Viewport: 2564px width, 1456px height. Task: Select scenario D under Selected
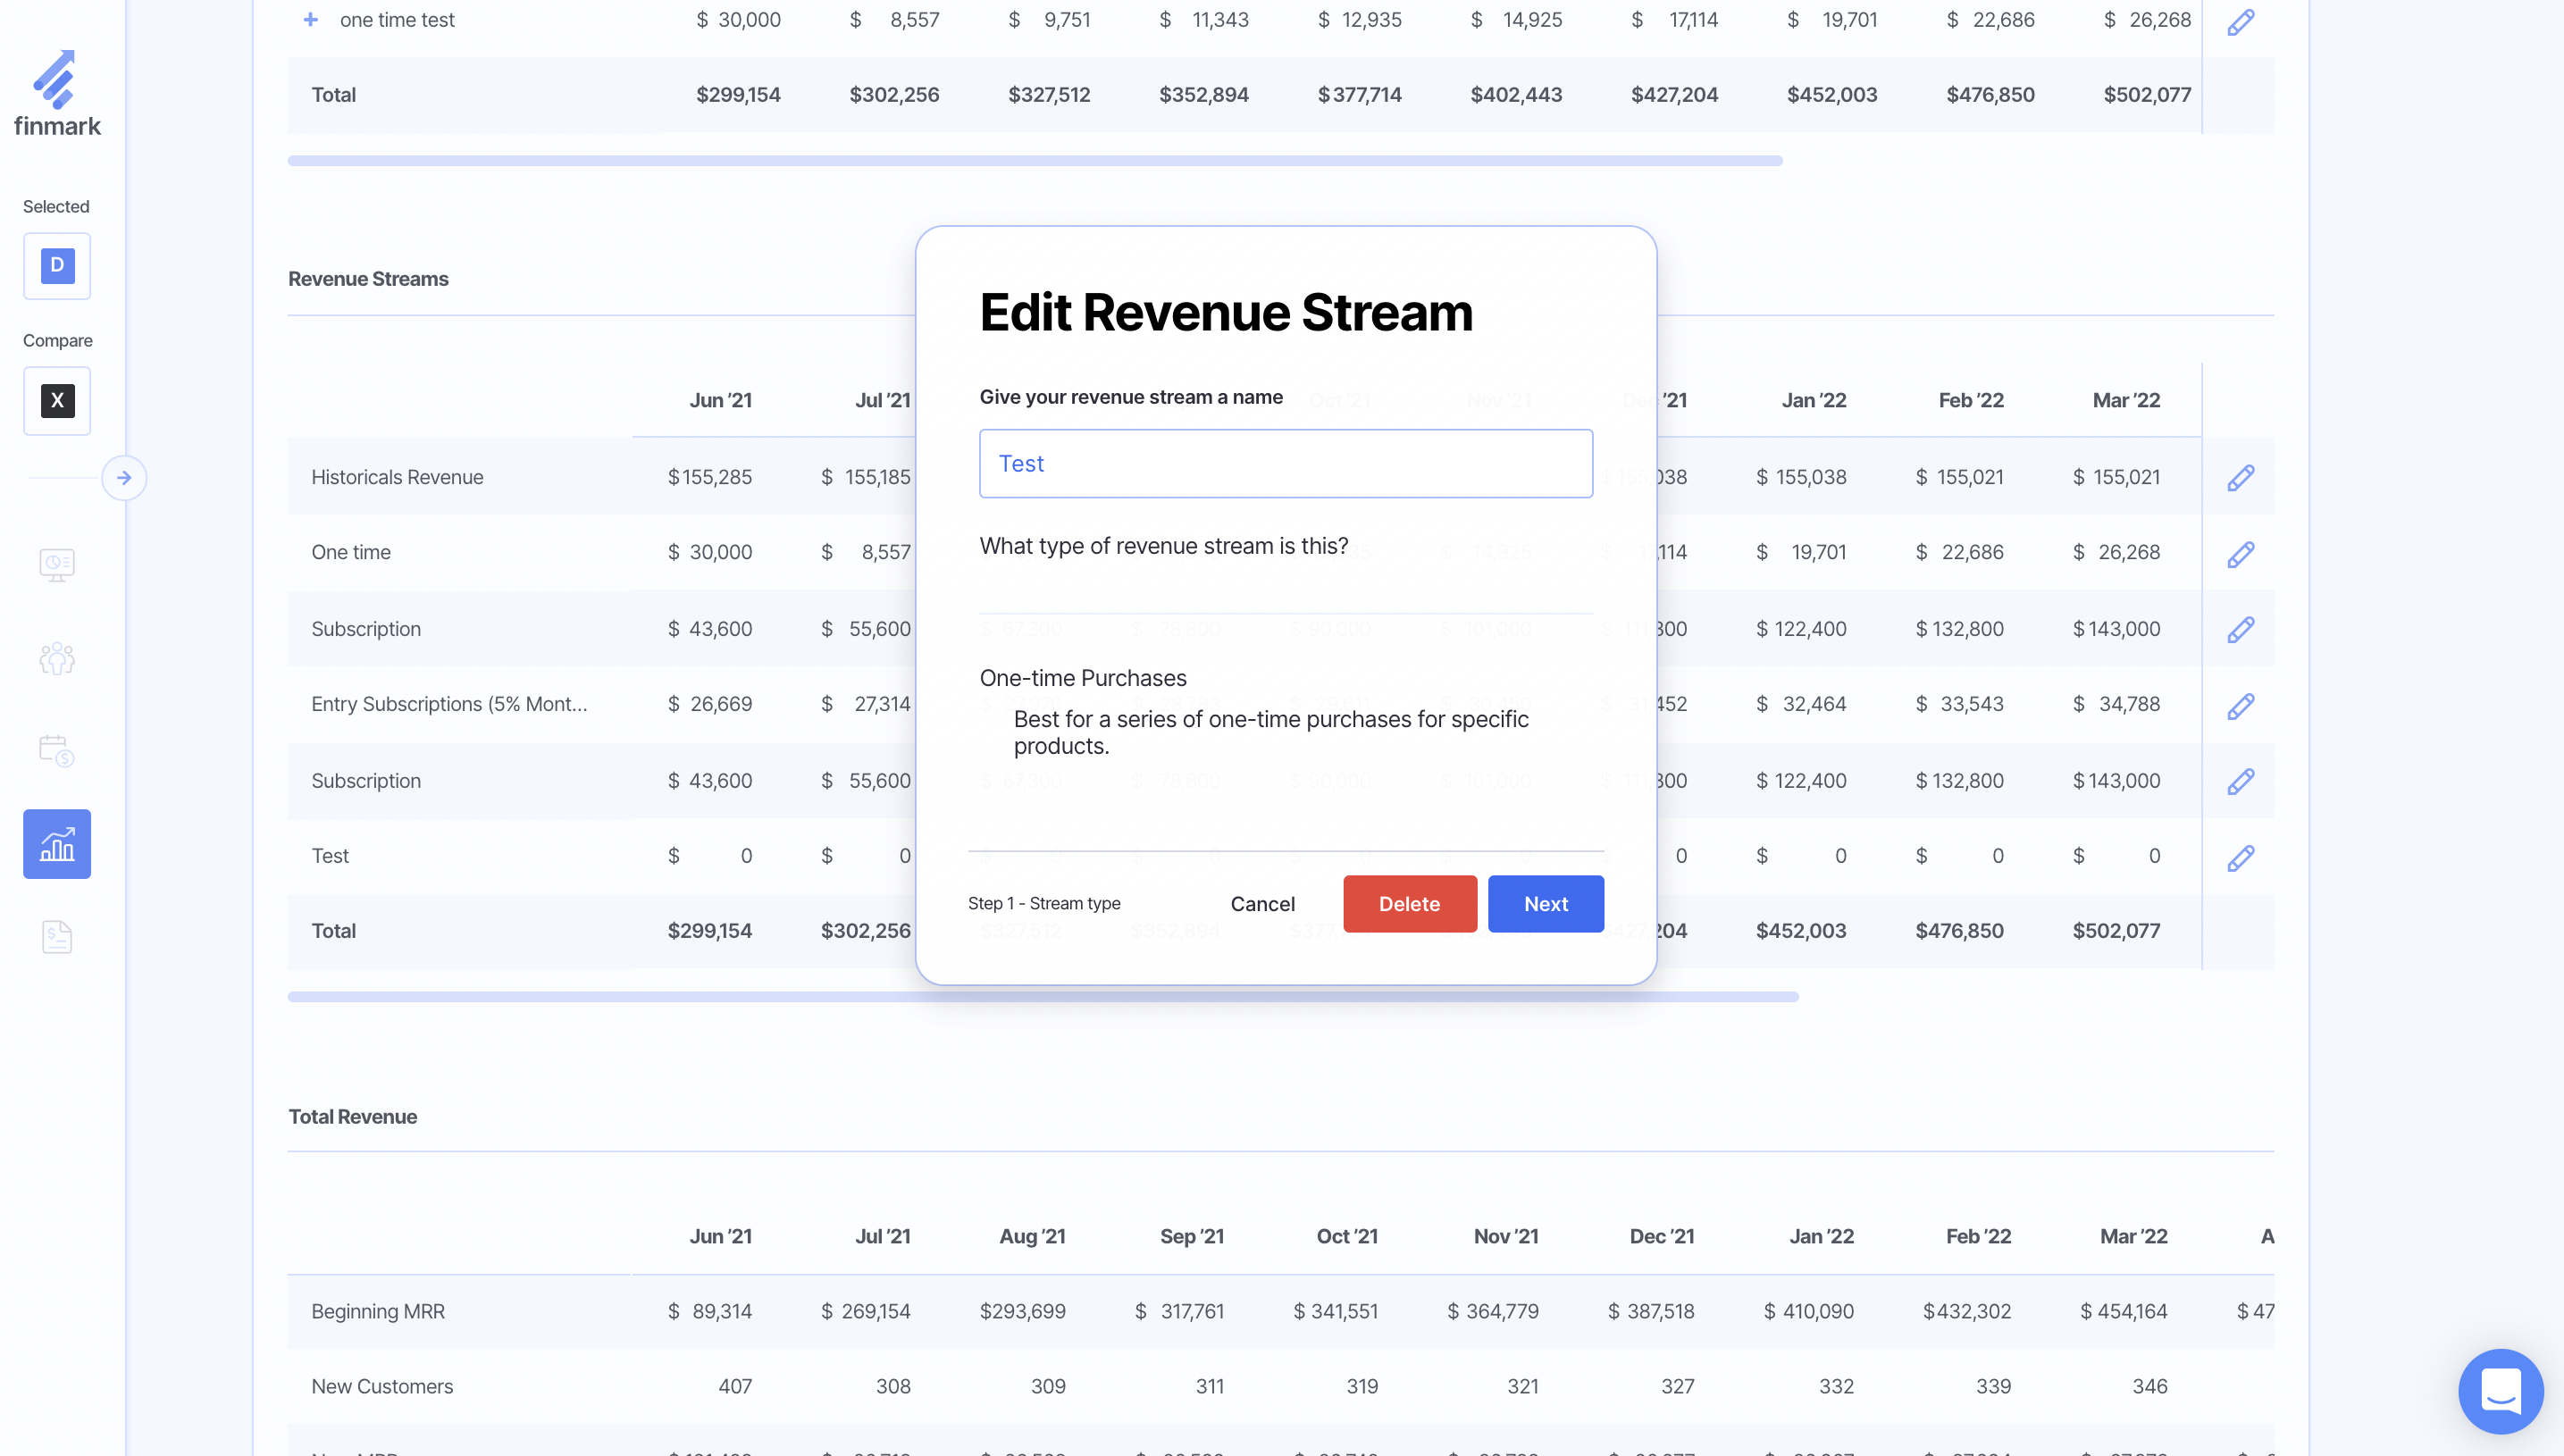point(57,266)
